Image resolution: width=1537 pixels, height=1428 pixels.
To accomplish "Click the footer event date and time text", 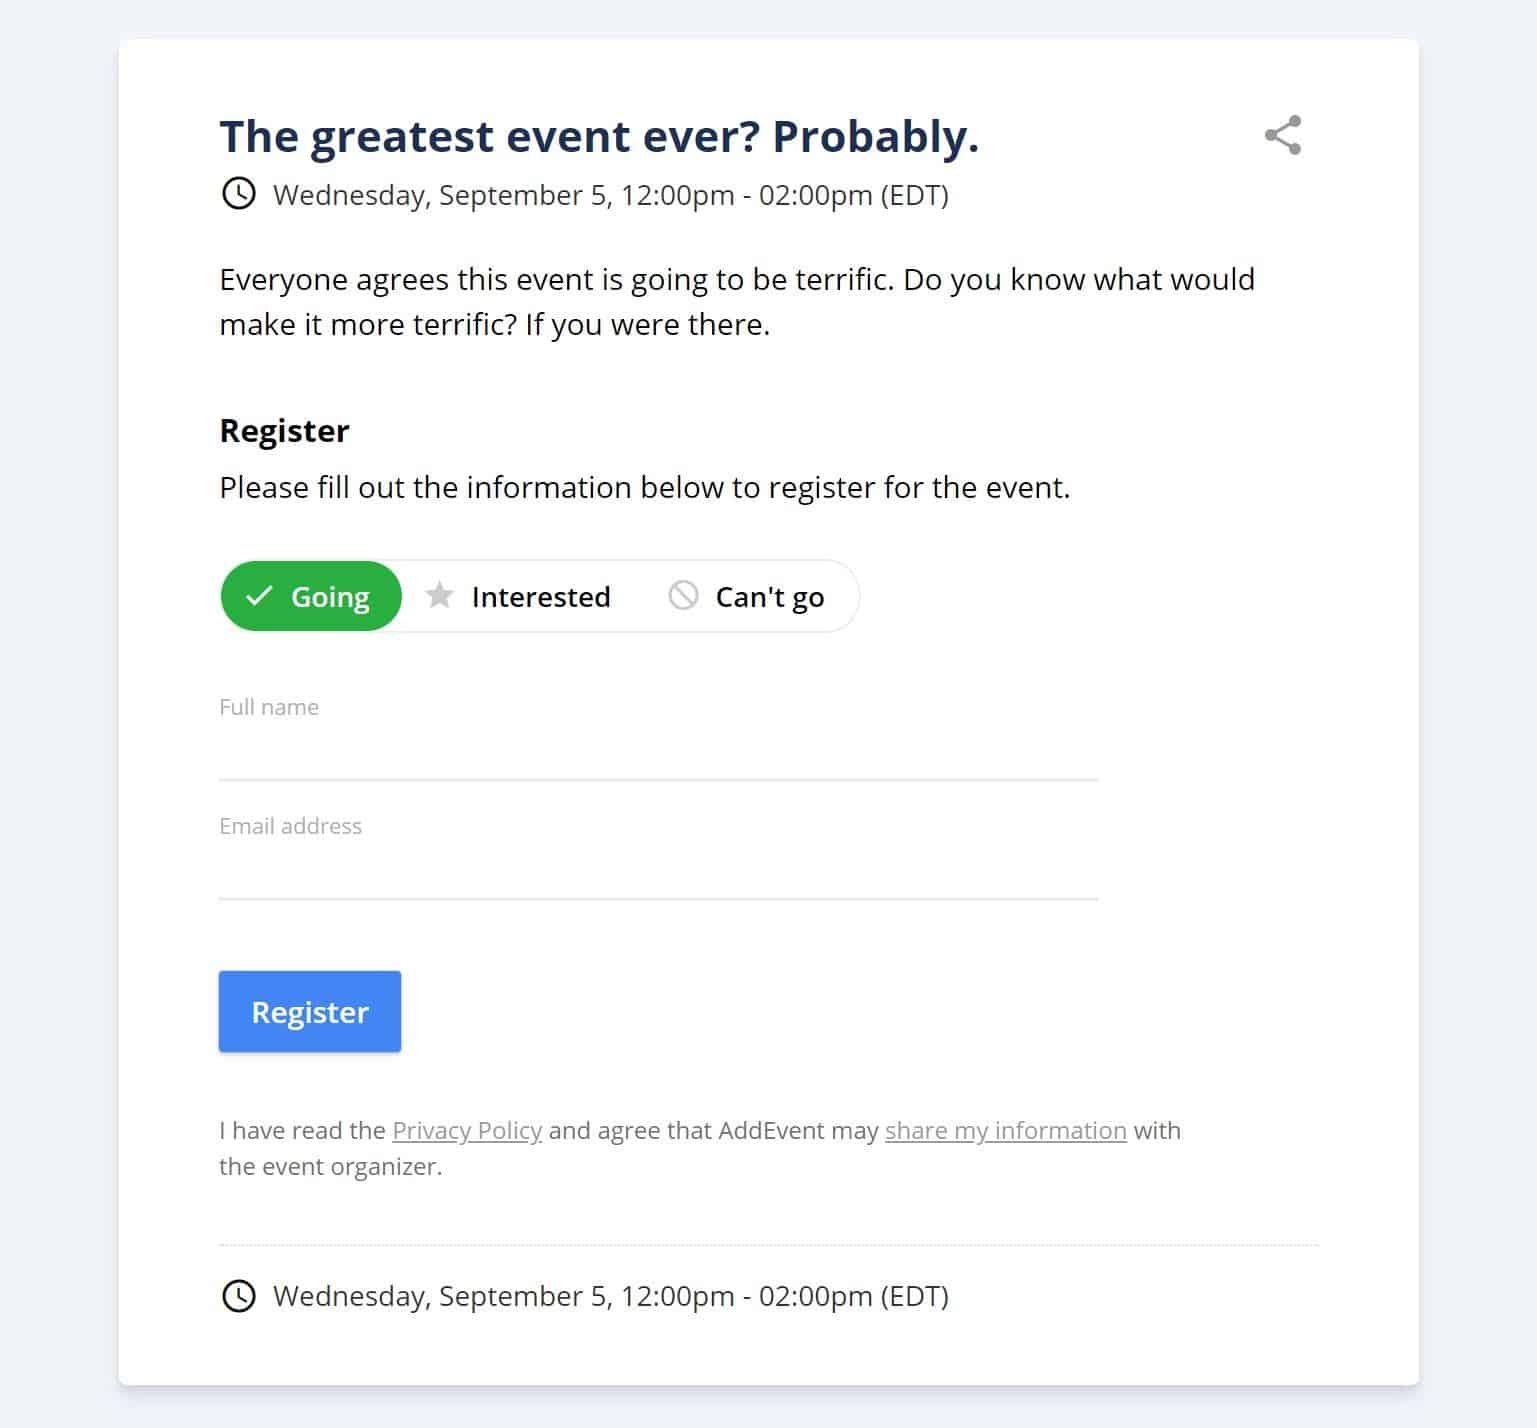I will (611, 1296).
